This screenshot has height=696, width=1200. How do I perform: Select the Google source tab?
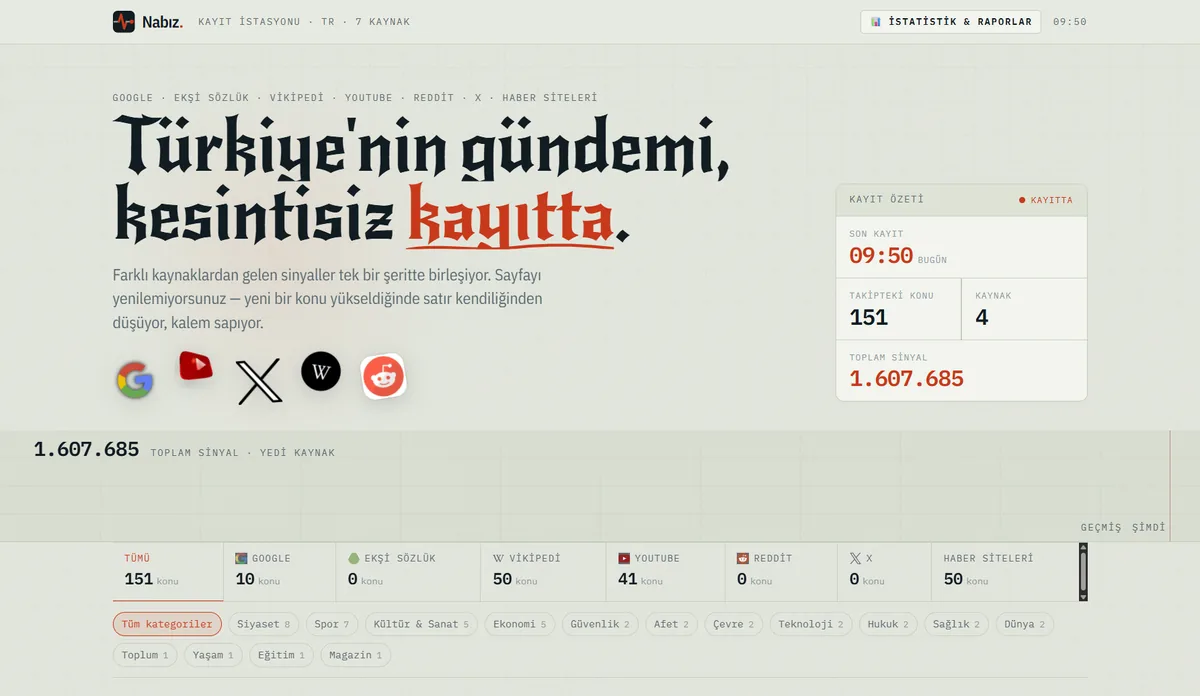(x=280, y=571)
